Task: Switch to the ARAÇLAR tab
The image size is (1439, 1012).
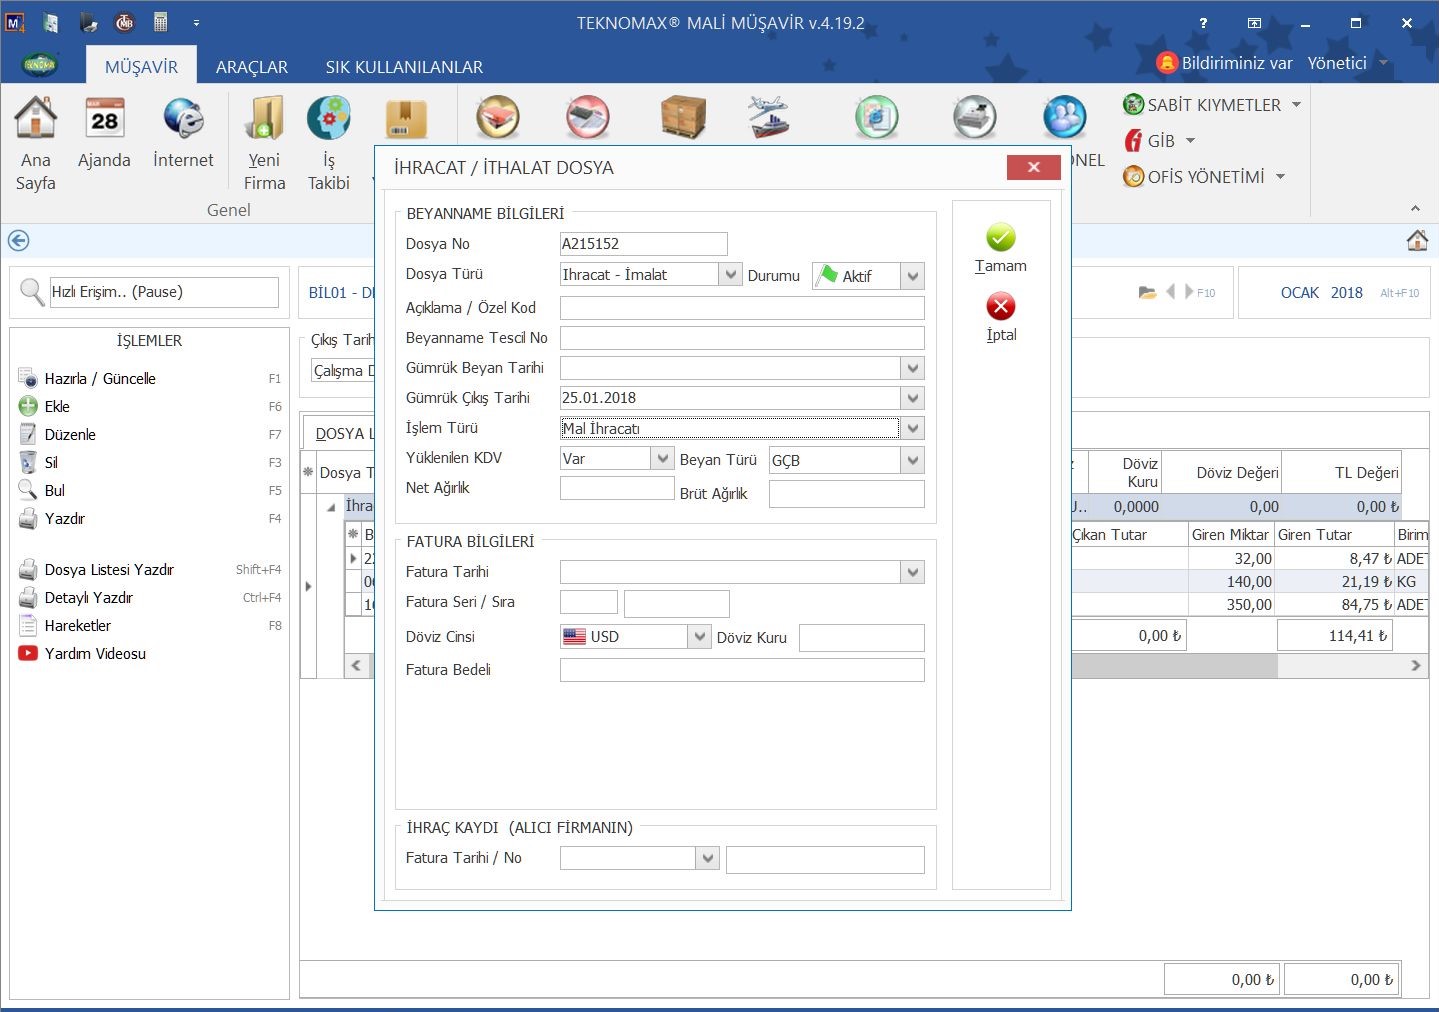Action: click(x=252, y=67)
